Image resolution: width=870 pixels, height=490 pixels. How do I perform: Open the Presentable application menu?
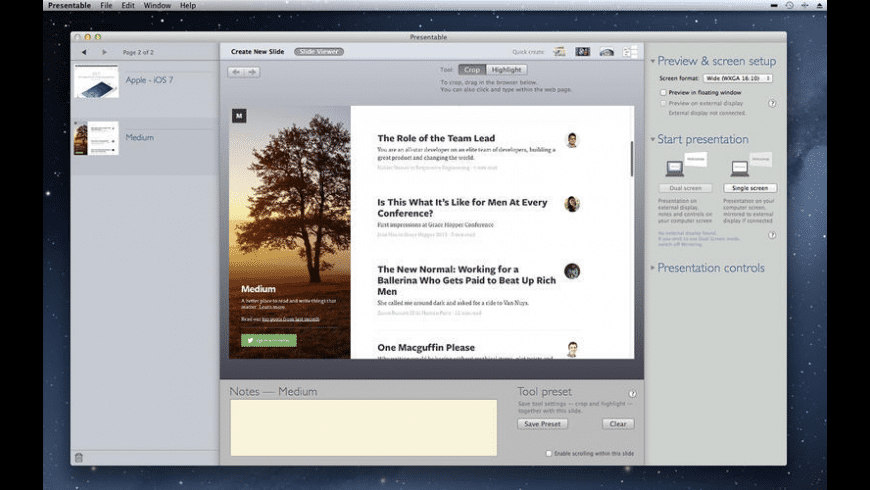(x=69, y=6)
